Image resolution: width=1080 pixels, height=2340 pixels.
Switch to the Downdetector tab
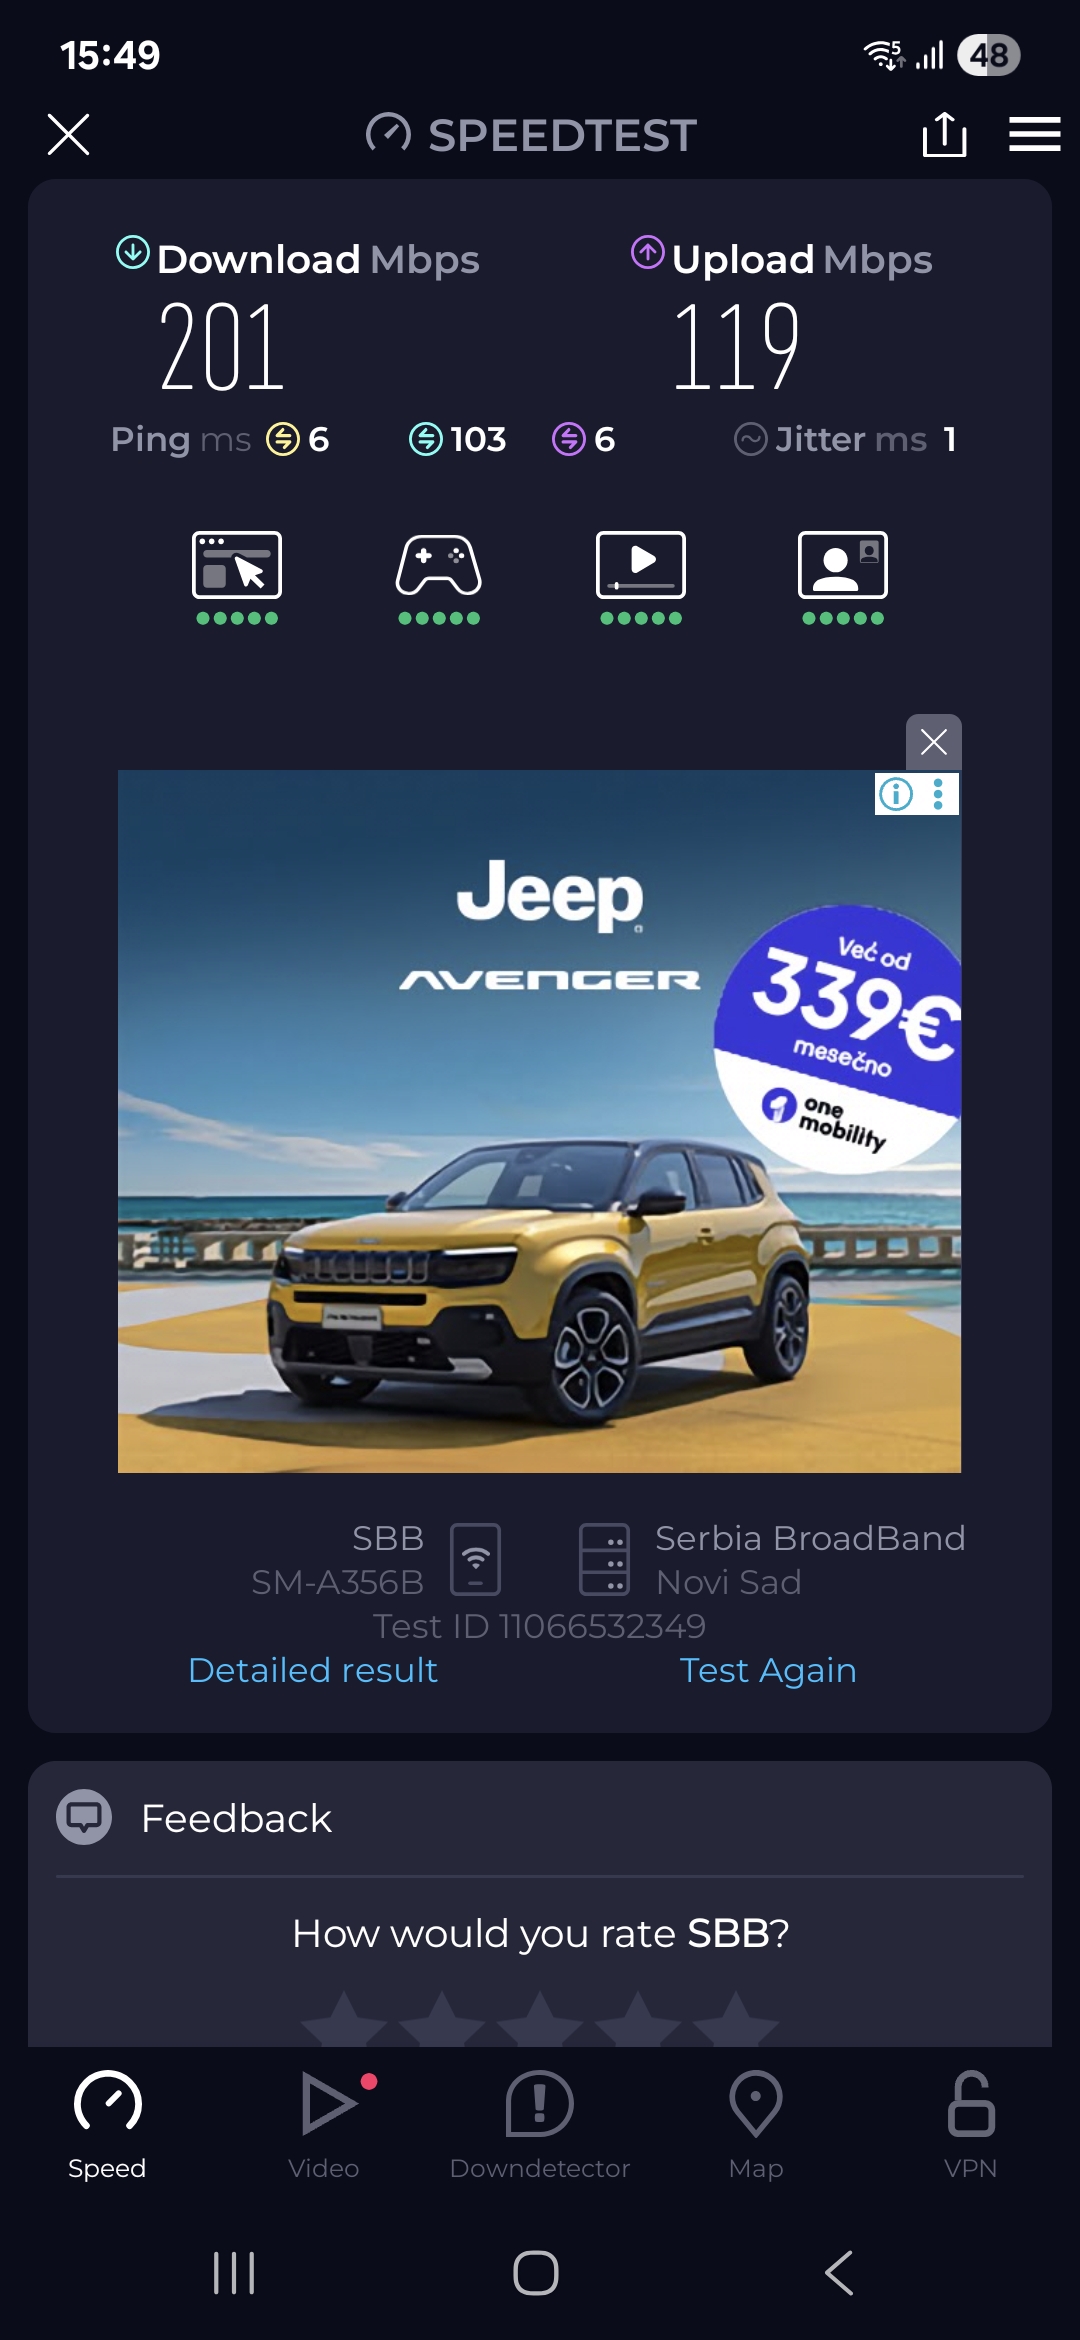tap(540, 2125)
